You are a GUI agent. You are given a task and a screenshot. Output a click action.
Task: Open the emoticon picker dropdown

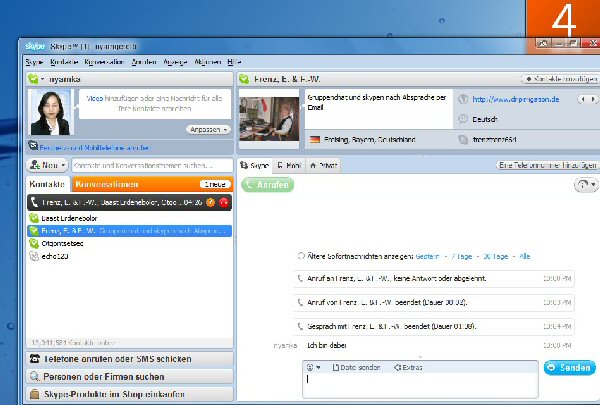[x=313, y=367]
